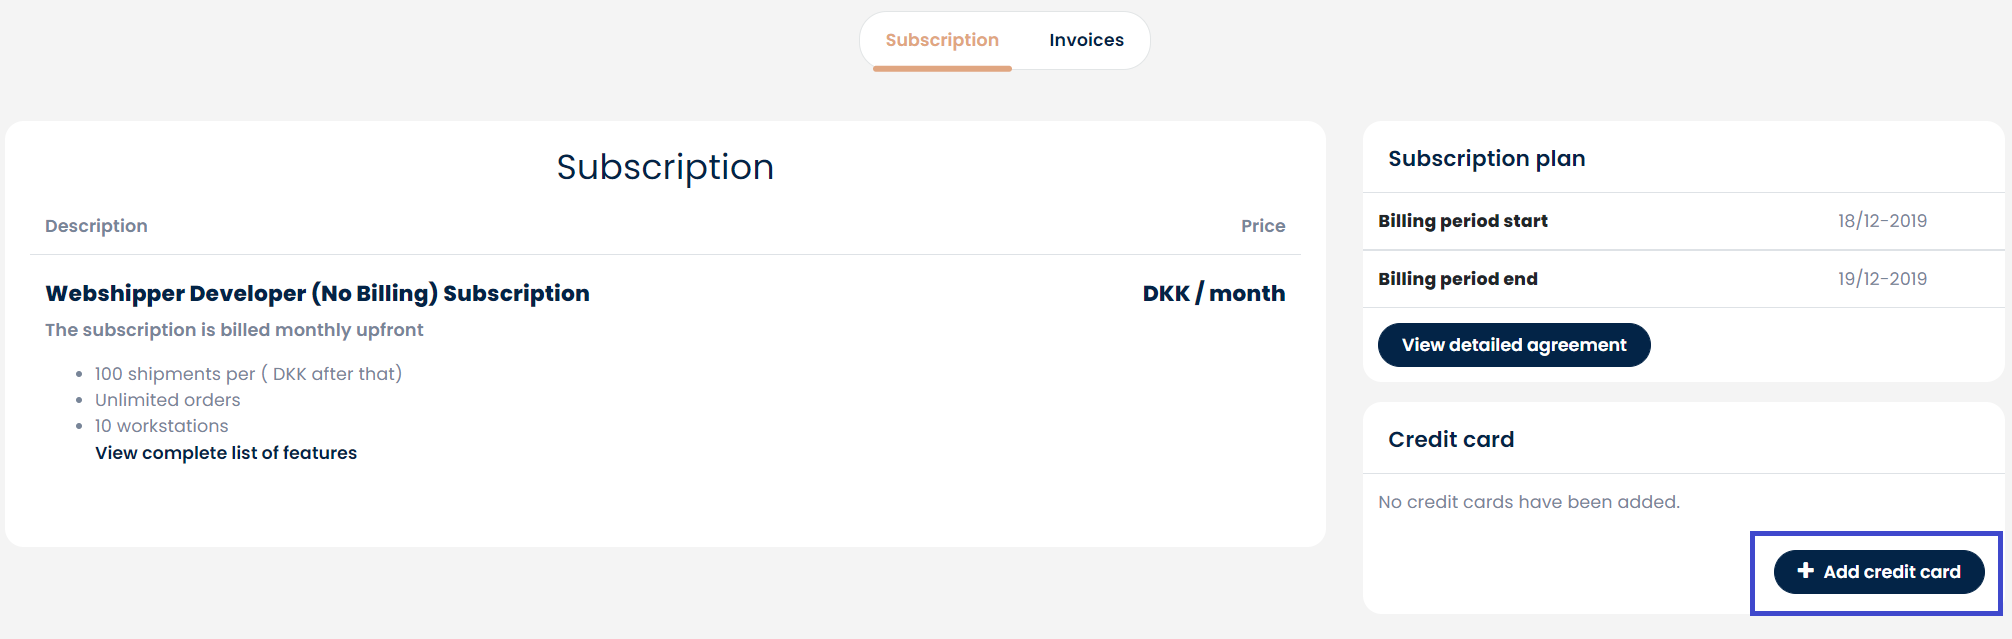Click the Add credit card button label

(1892, 572)
